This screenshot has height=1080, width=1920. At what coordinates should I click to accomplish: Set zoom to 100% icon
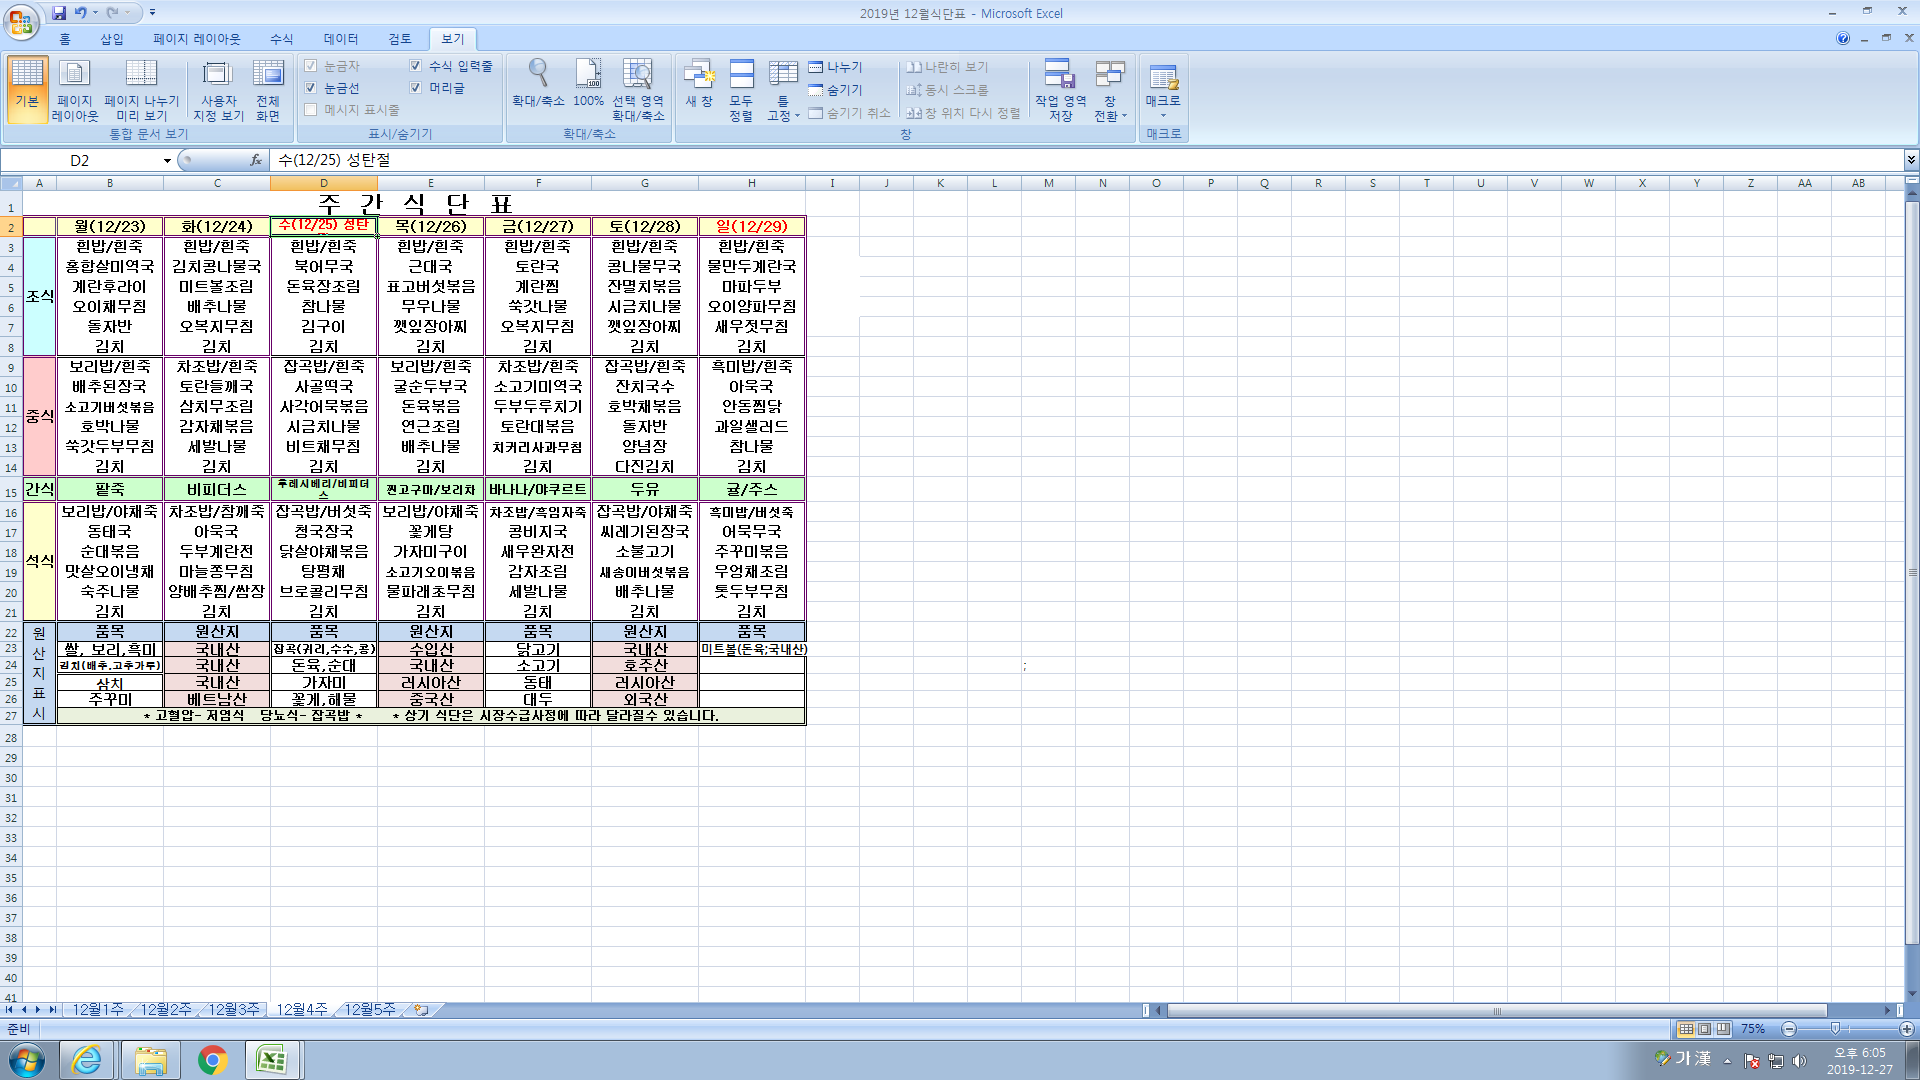588,76
